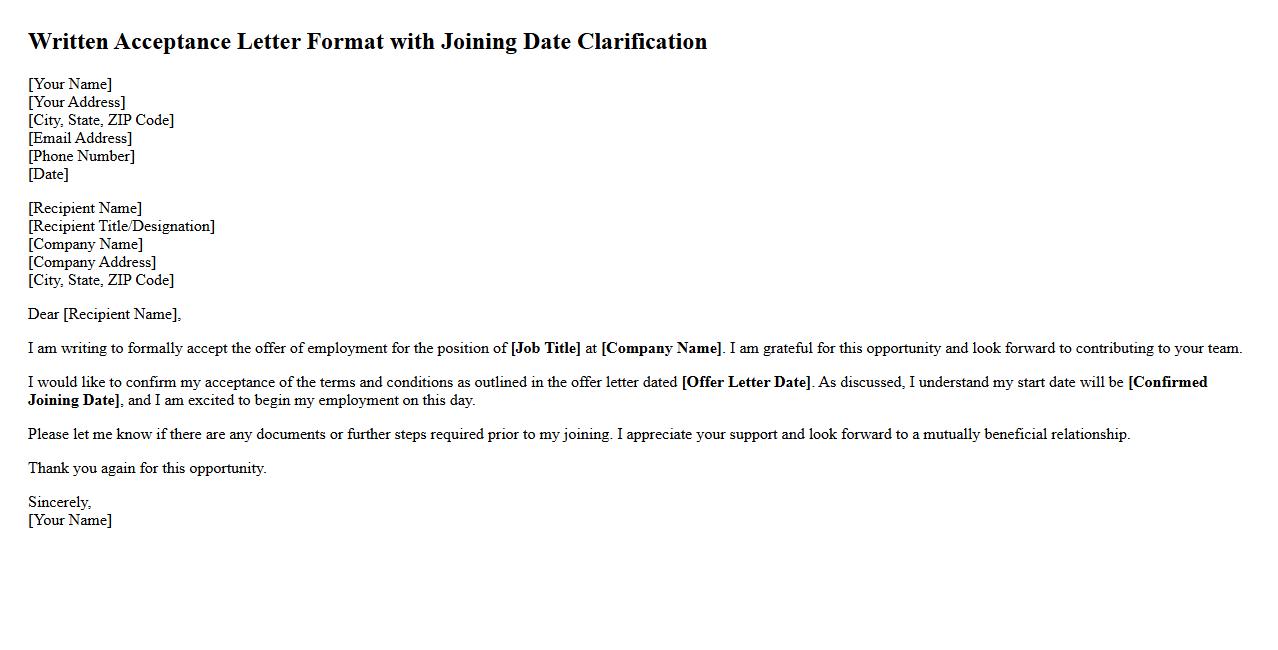Click the [Company Address] placeholder
Viewport: 1278px width, 650px height.
(92, 262)
